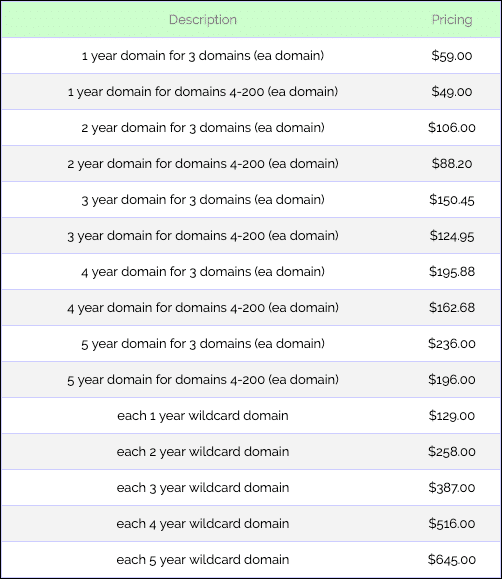The image size is (502, 579).
Task: Click the $106.00 price
Action: (x=452, y=128)
